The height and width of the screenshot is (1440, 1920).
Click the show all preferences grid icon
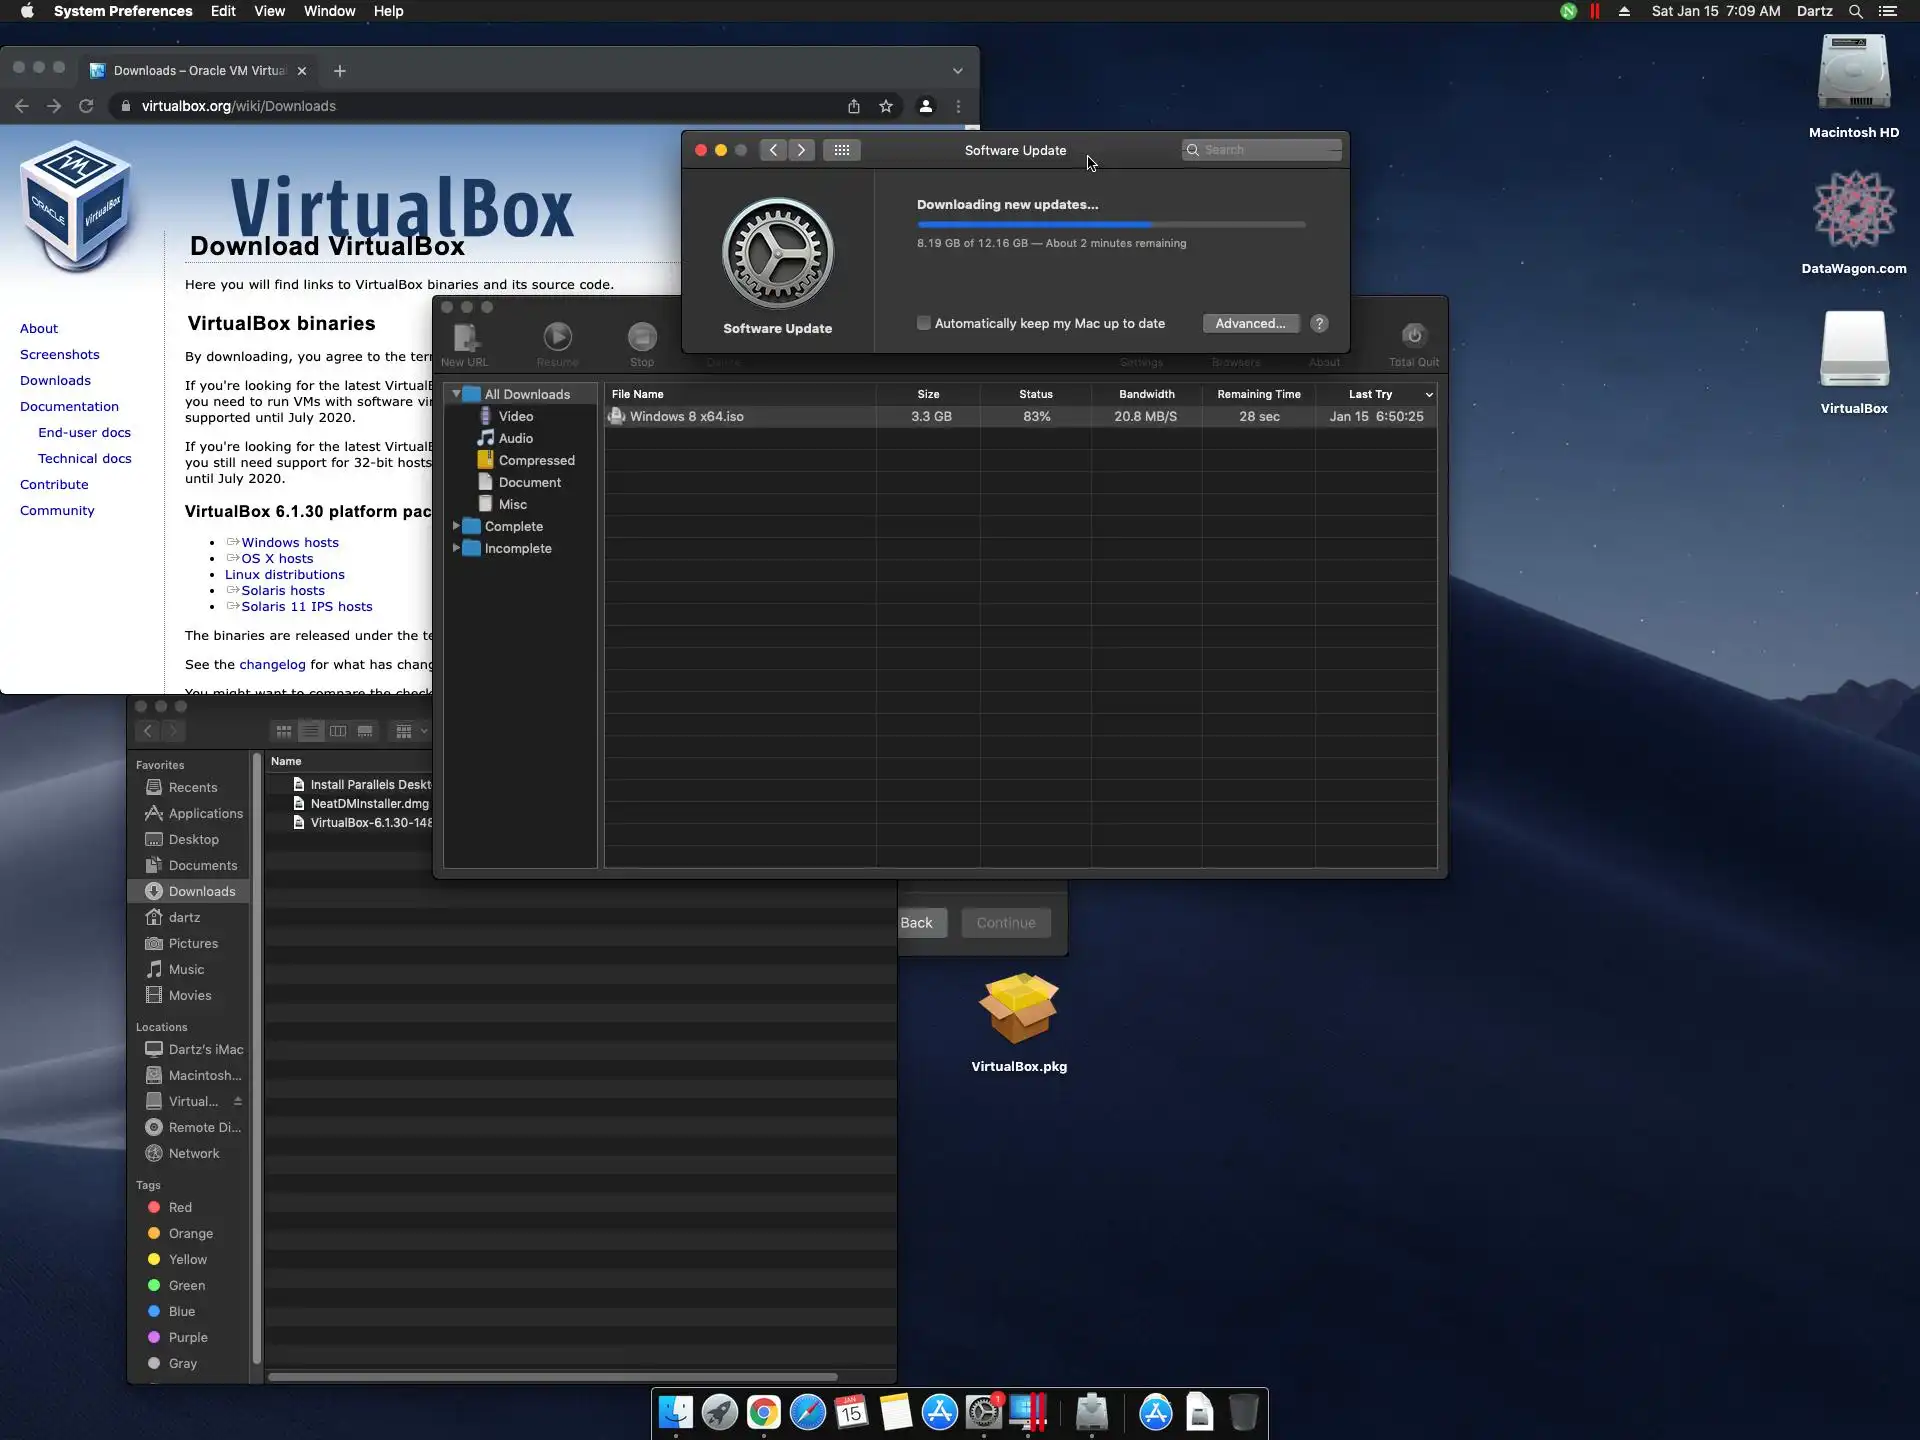(x=842, y=150)
